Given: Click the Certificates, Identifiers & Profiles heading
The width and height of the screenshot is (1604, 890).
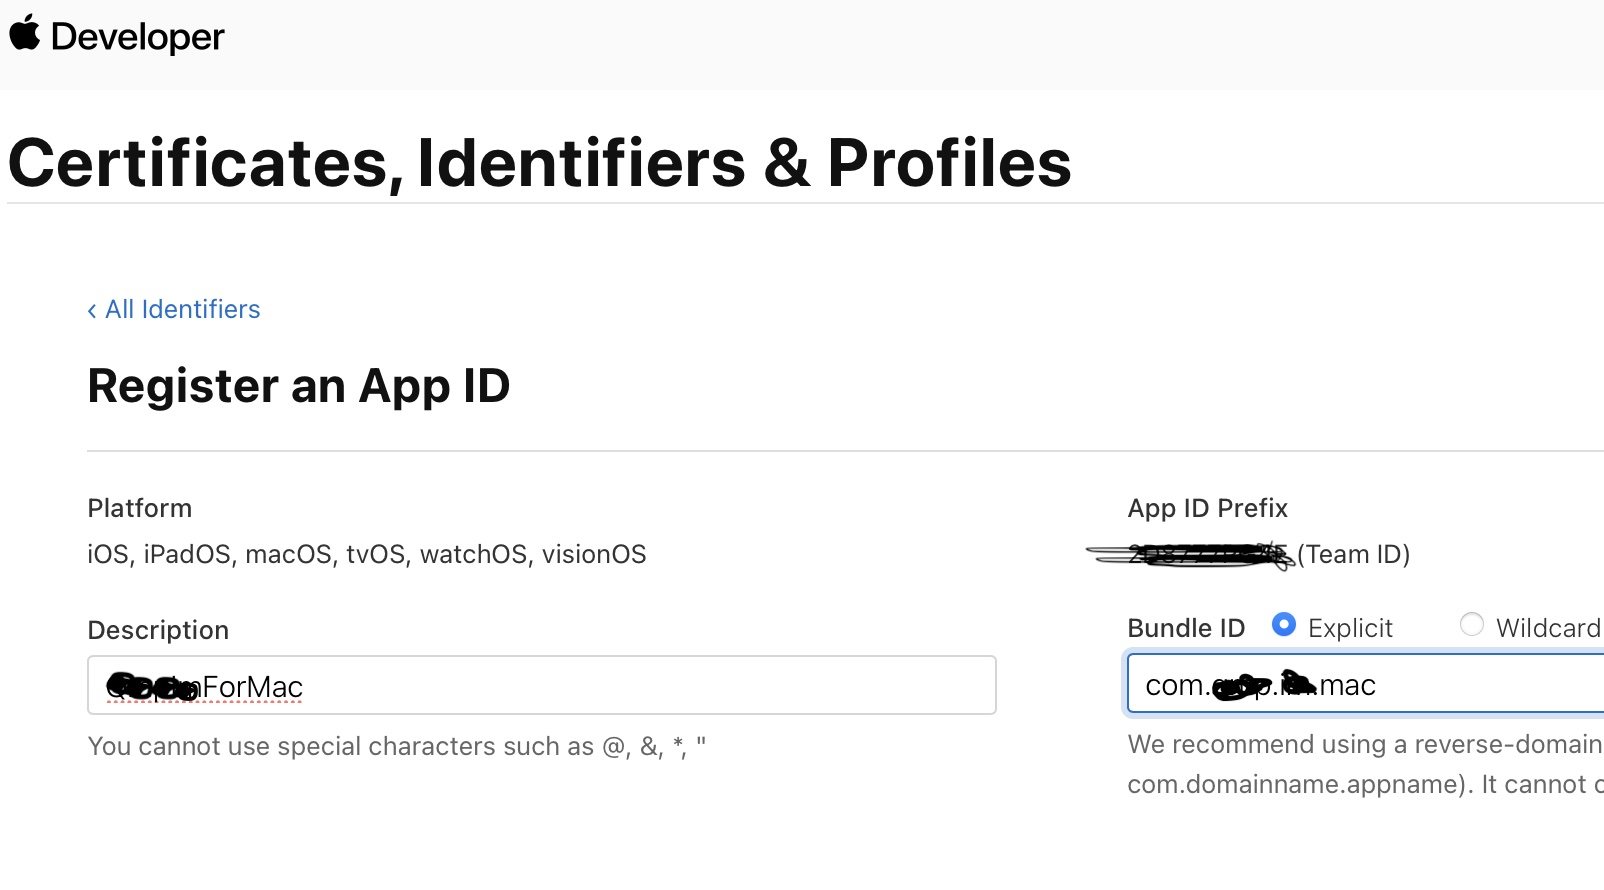Looking at the screenshot, I should pos(540,163).
